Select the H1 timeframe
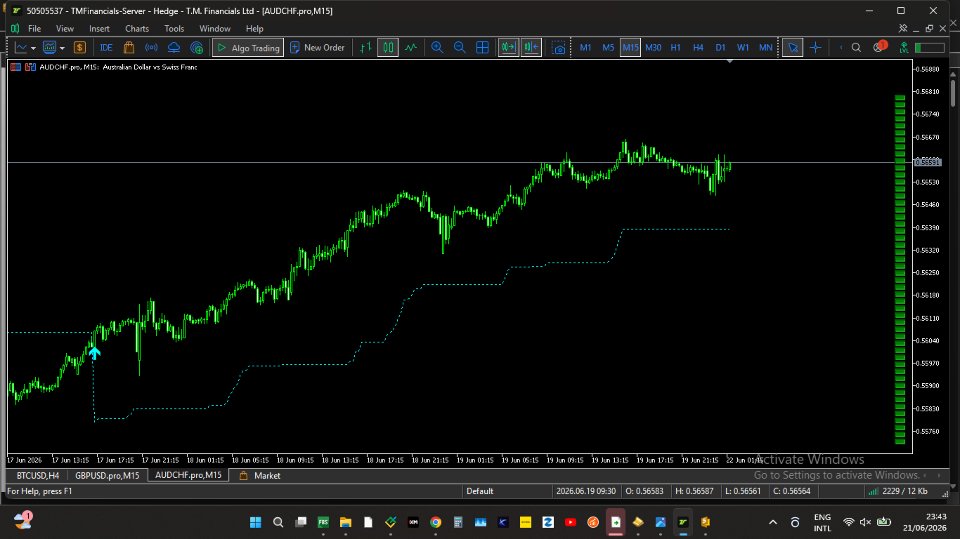 [x=675, y=47]
